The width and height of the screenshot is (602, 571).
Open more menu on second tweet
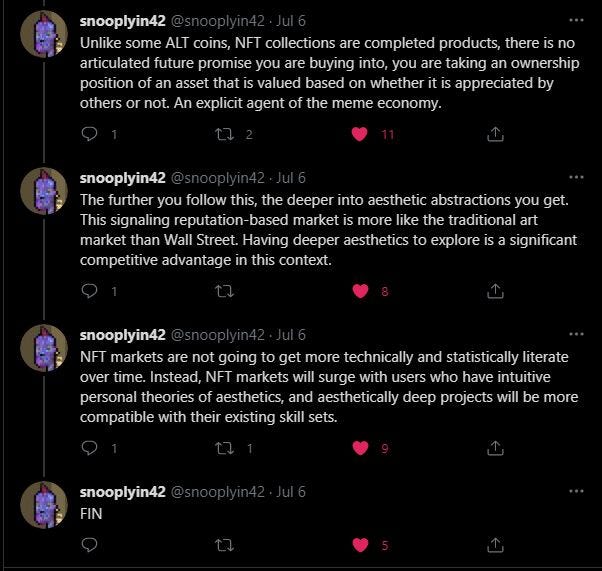pyautogui.click(x=575, y=178)
